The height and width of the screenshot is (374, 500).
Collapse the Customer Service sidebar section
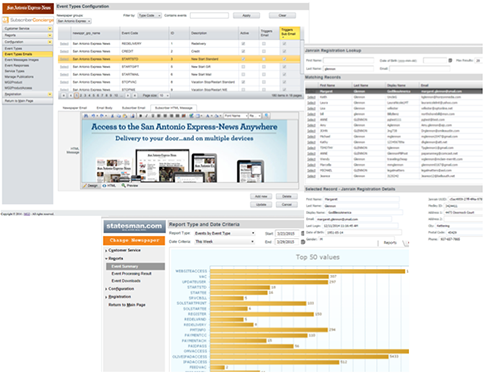pyautogui.click(x=50, y=29)
